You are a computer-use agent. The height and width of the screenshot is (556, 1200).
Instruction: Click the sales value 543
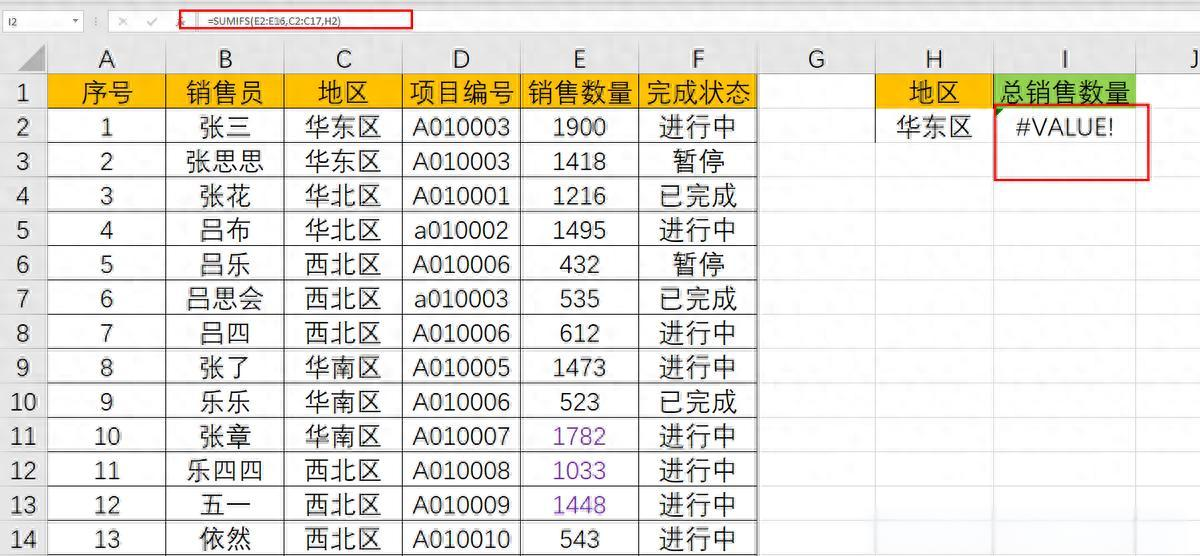pos(580,539)
